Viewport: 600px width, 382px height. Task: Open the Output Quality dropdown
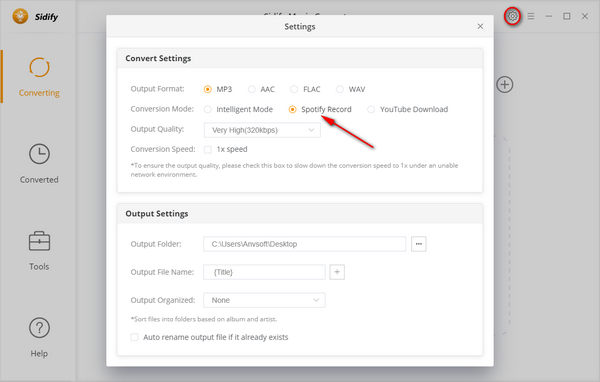click(x=262, y=130)
